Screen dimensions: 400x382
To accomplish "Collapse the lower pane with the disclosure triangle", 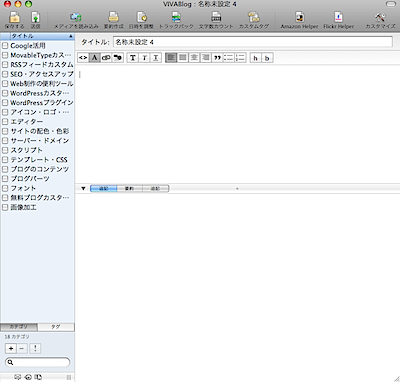I will click(83, 189).
